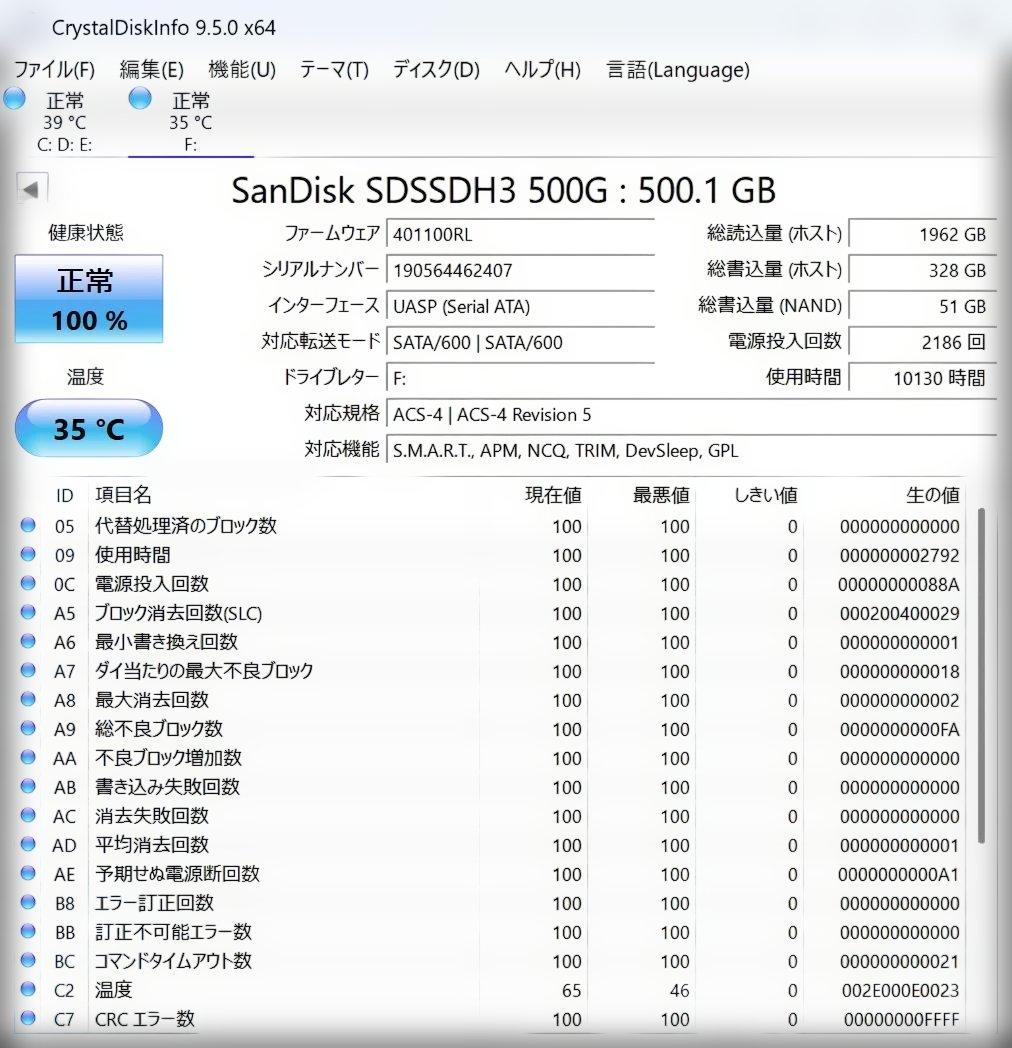The width and height of the screenshot is (1012, 1048).
Task: Click the drive letter field F:
Action: tap(520, 379)
